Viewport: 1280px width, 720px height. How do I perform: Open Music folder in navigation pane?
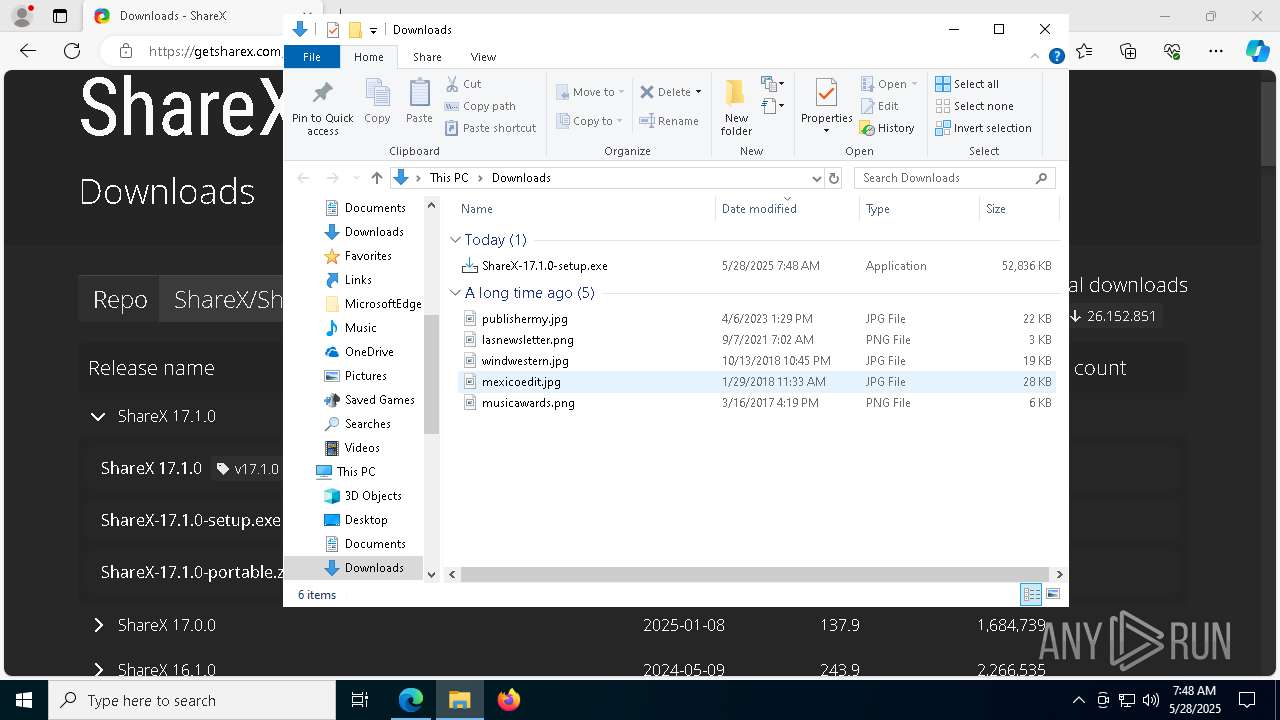360,328
